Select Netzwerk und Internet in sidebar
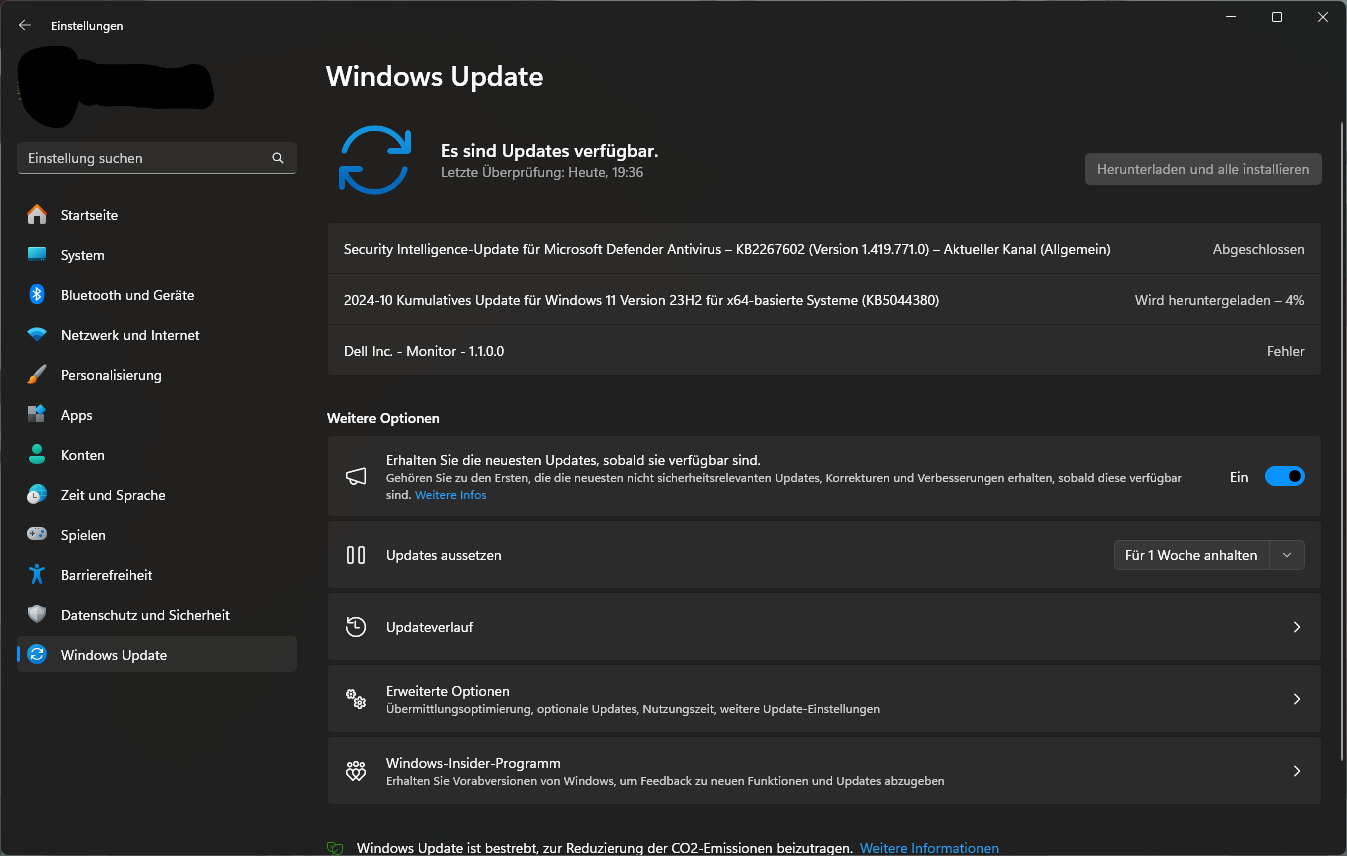Viewport: 1347px width, 856px height. click(x=157, y=335)
